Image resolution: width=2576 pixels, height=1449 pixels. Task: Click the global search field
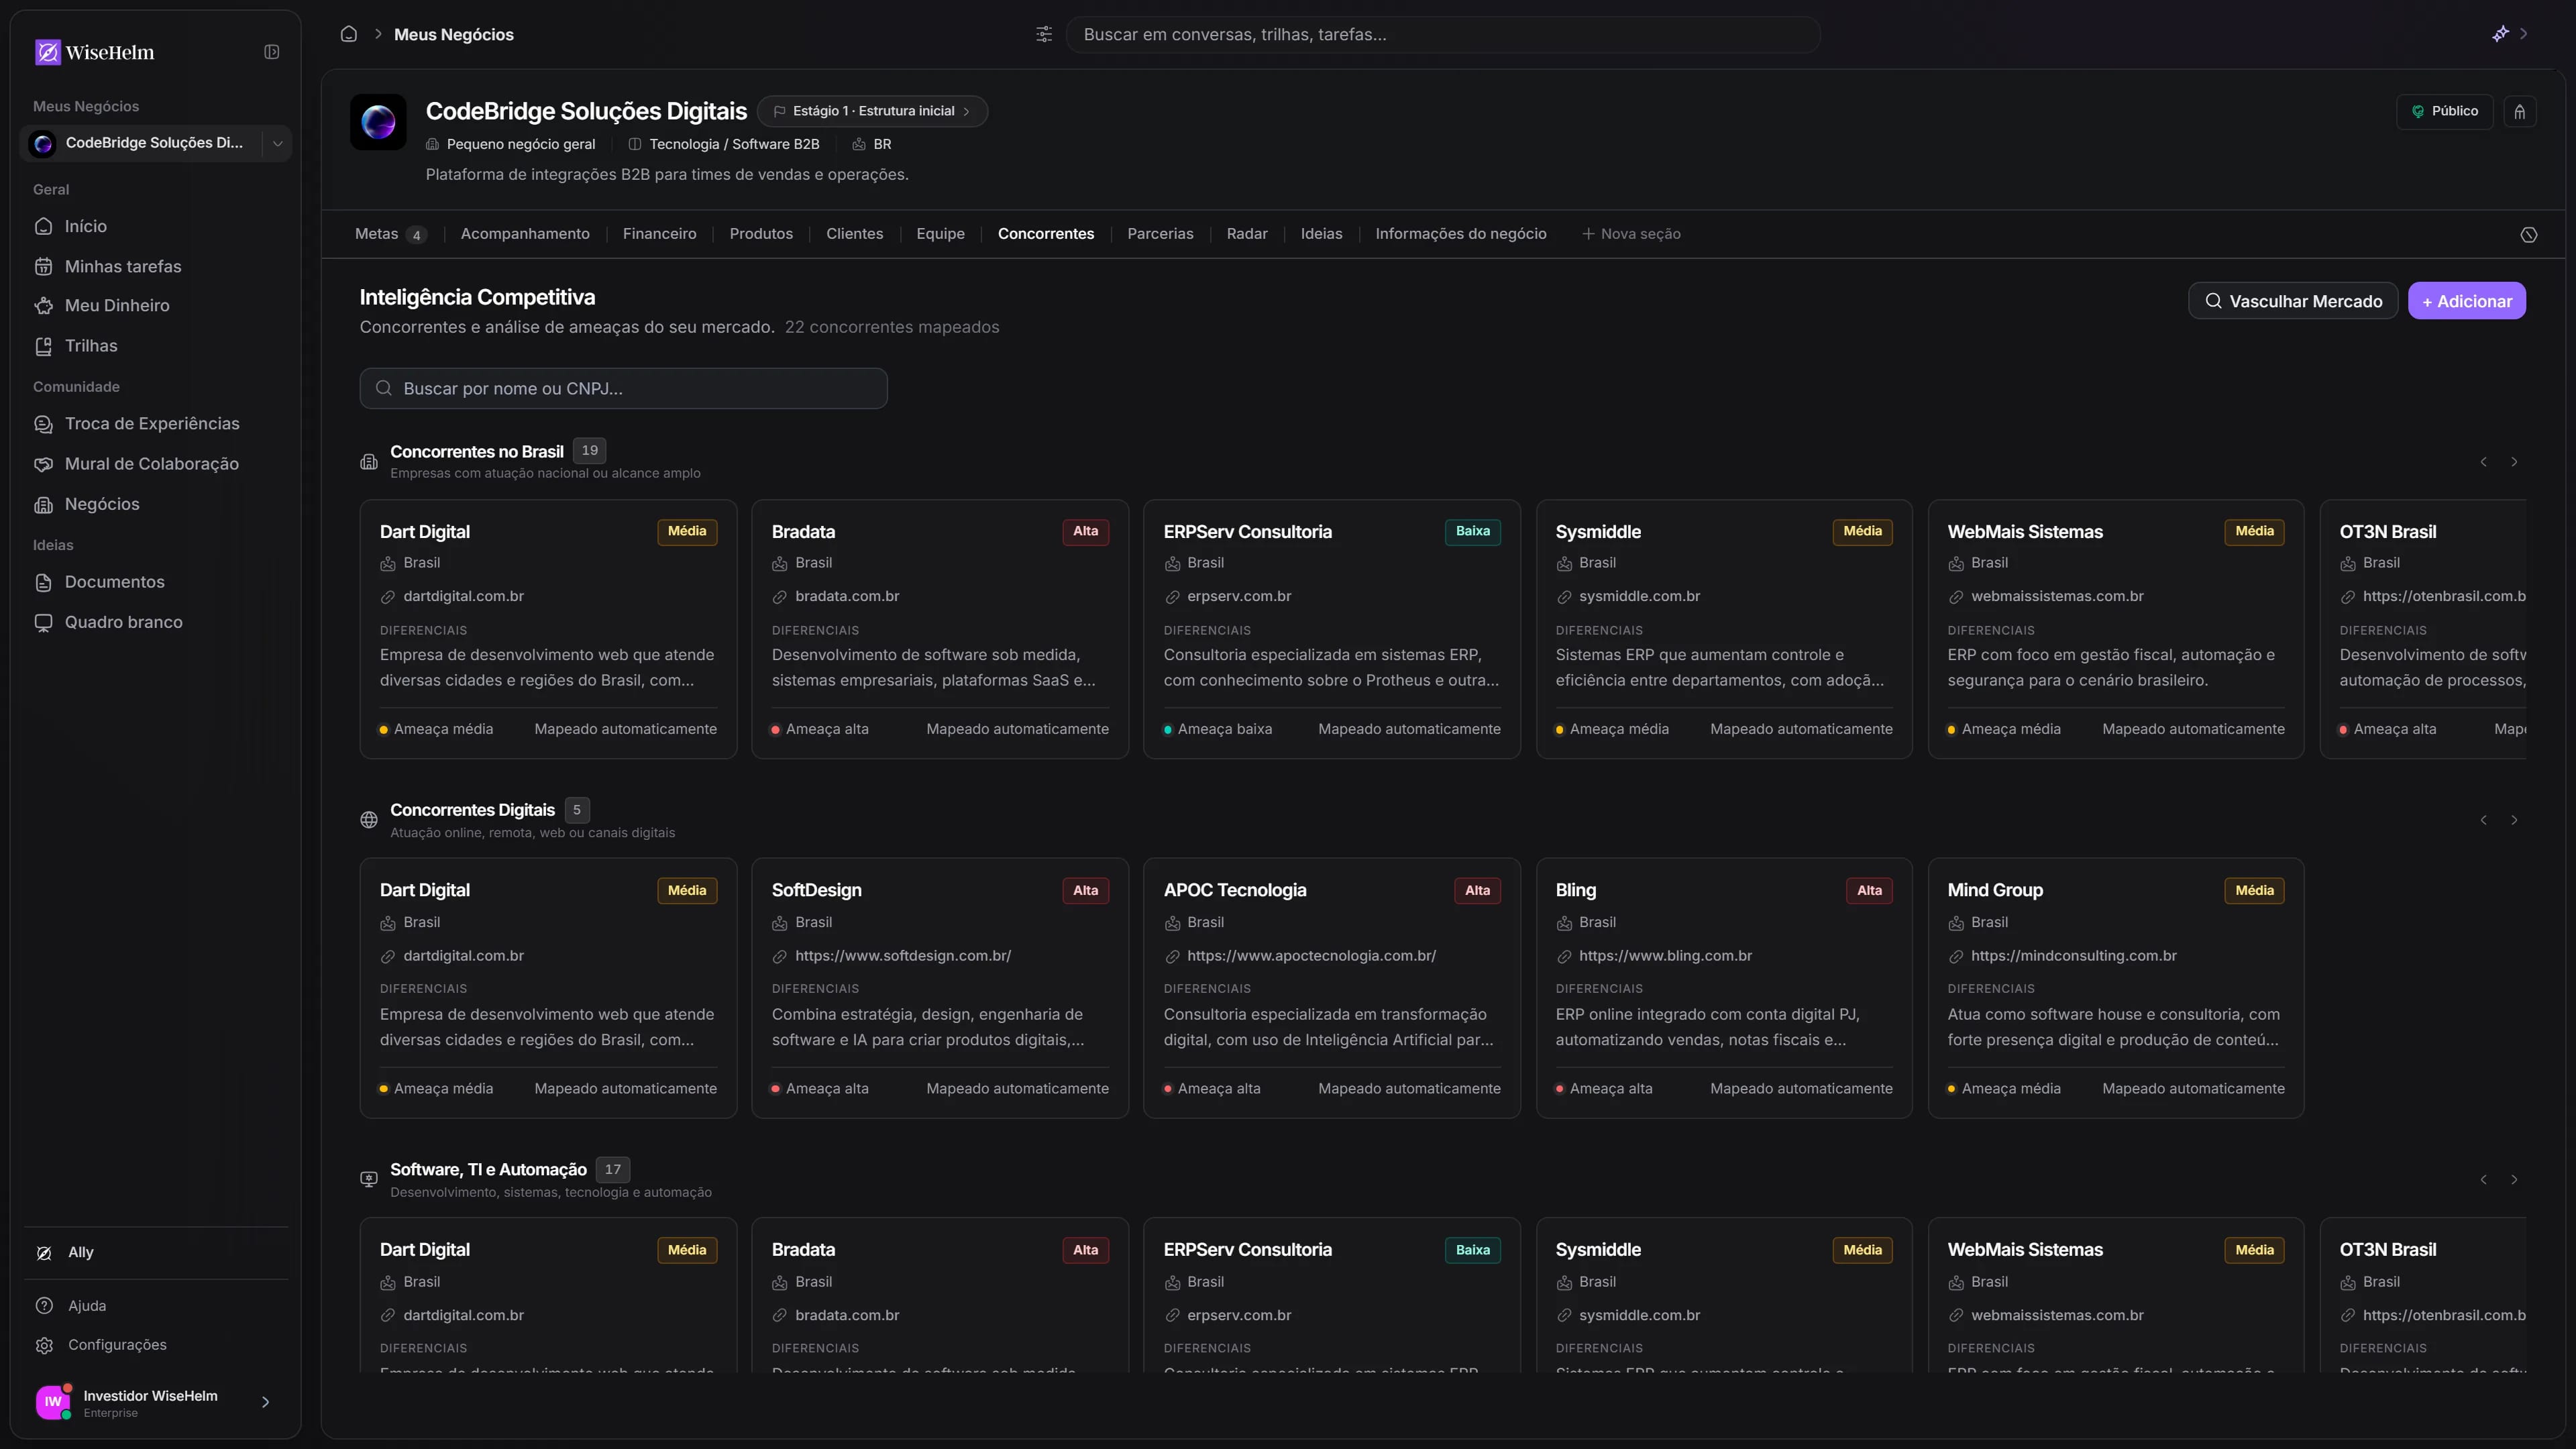pyautogui.click(x=1443, y=34)
